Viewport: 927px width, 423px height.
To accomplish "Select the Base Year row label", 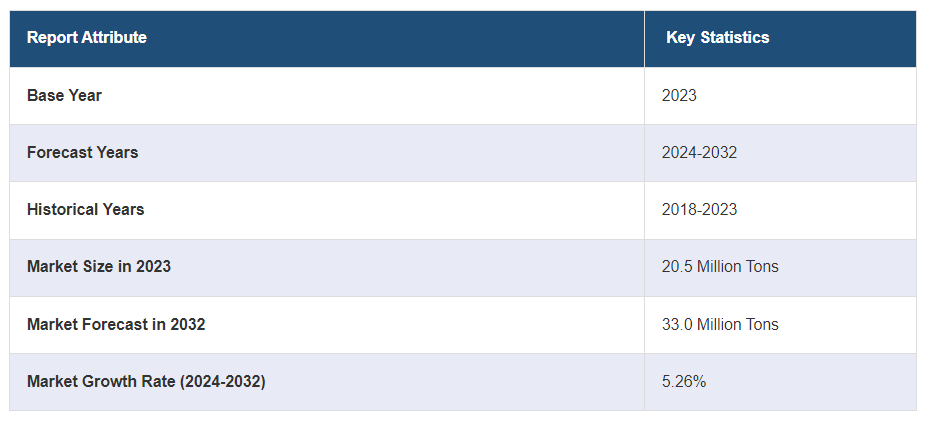I will pyautogui.click(x=64, y=95).
